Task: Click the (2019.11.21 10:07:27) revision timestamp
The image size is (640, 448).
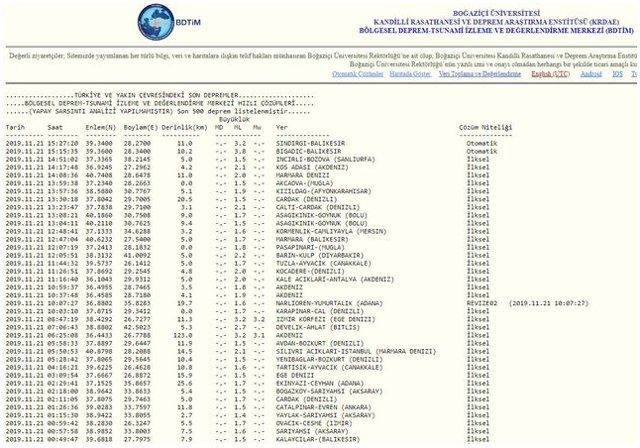Action: tap(549, 303)
